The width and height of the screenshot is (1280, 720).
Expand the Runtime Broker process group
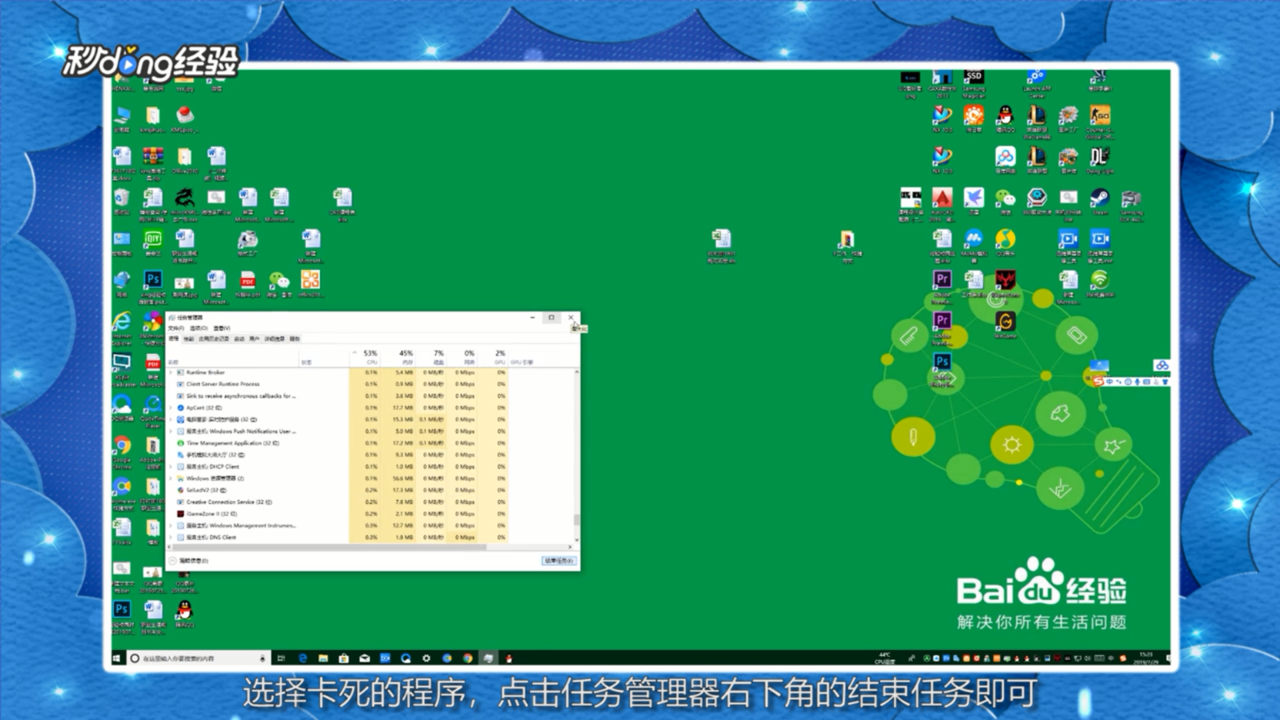[x=170, y=372]
